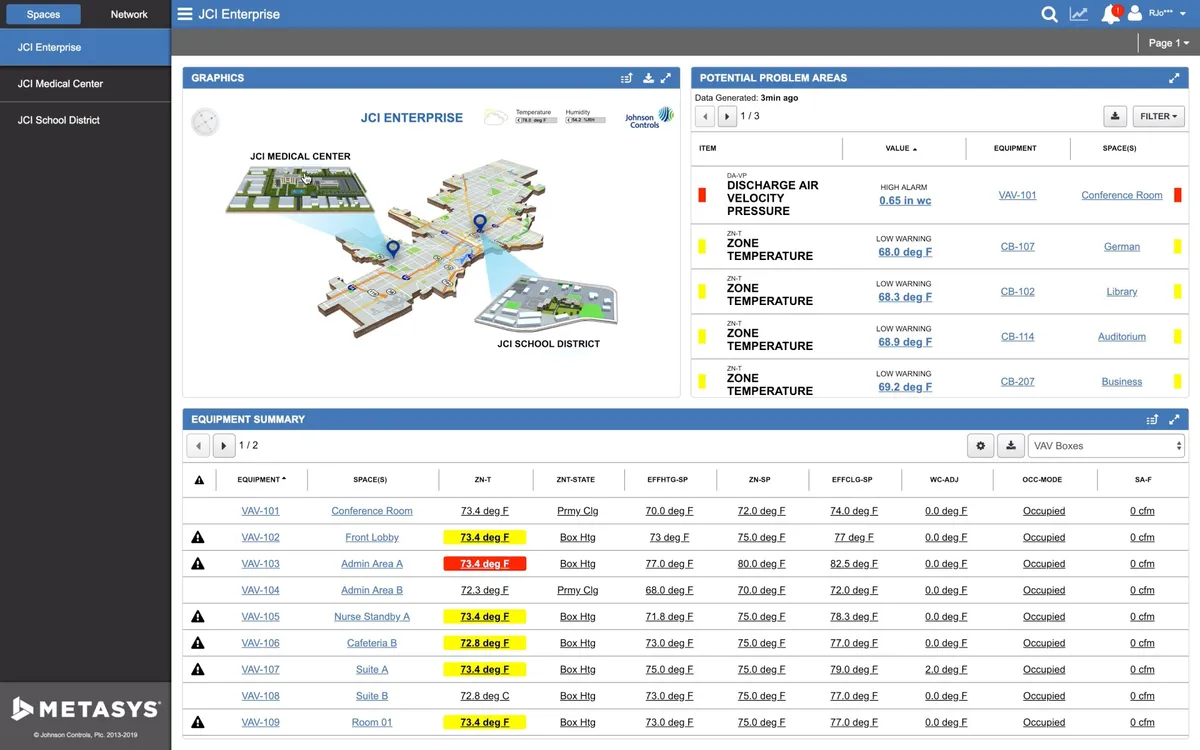This screenshot has width=1200, height=750.
Task: Open CB-207 equipment link
Action: pos(1017,382)
